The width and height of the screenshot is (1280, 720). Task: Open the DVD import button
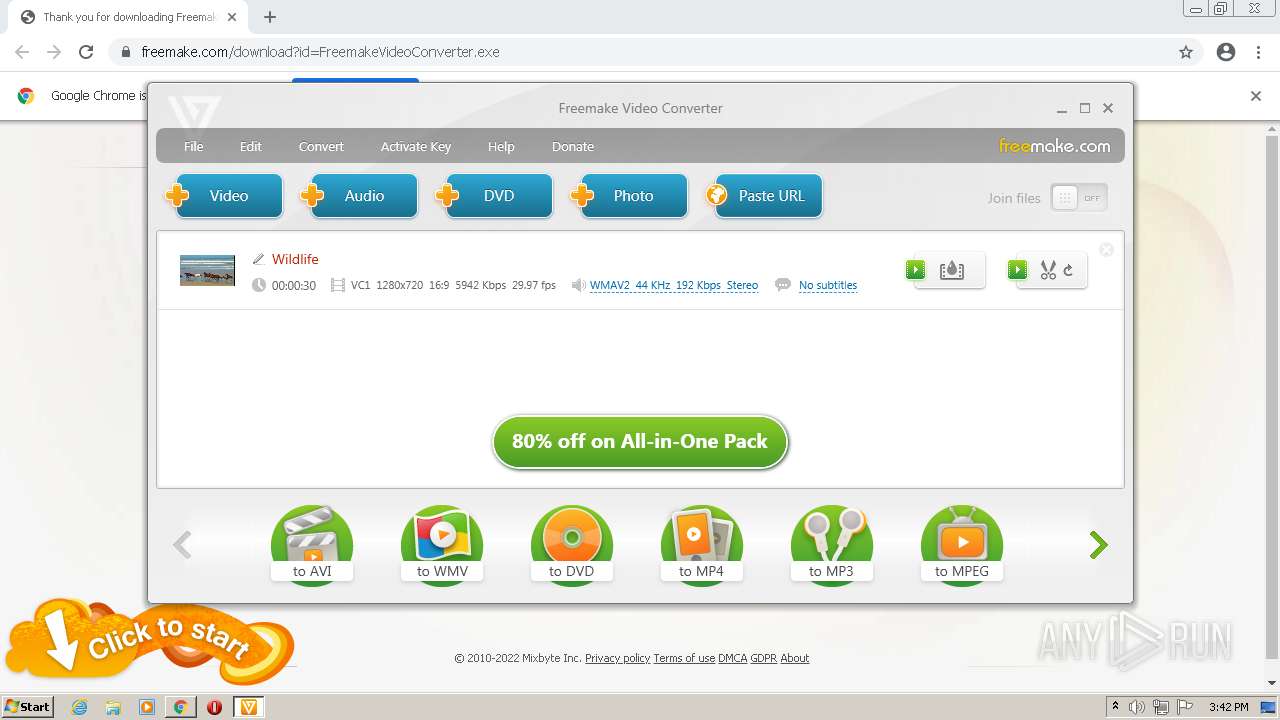[497, 196]
